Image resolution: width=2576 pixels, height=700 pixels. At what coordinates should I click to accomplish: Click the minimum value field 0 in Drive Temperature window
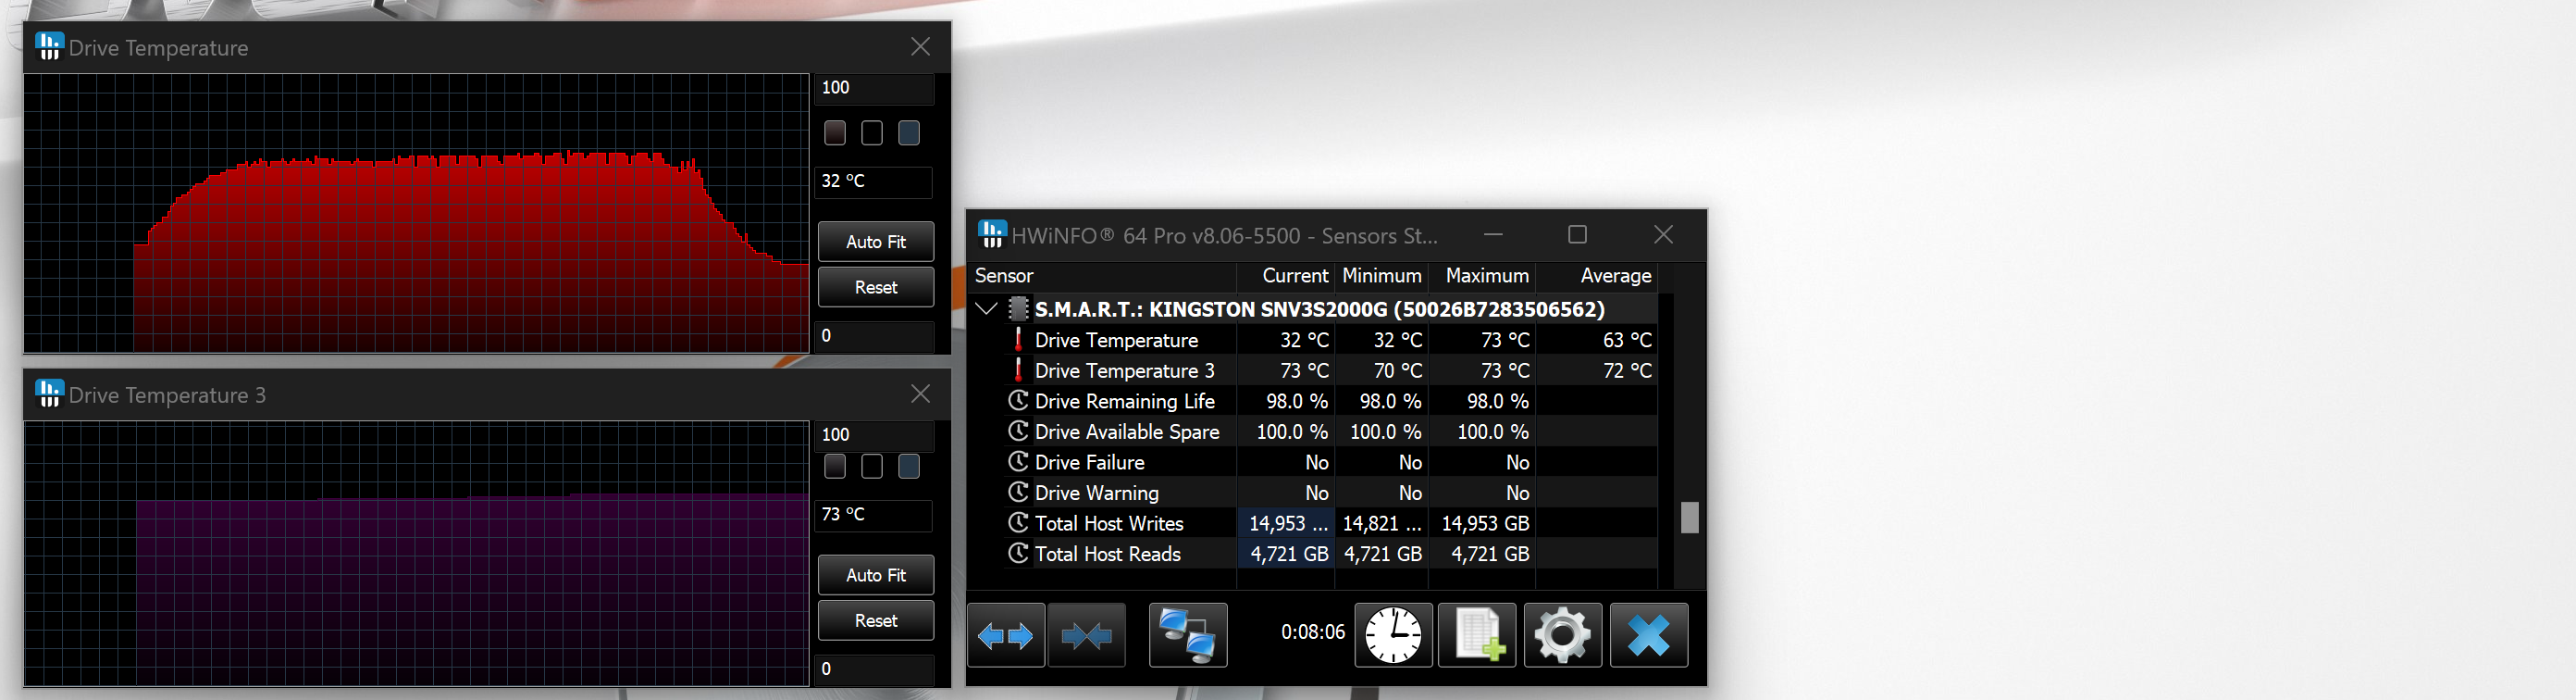coord(875,336)
